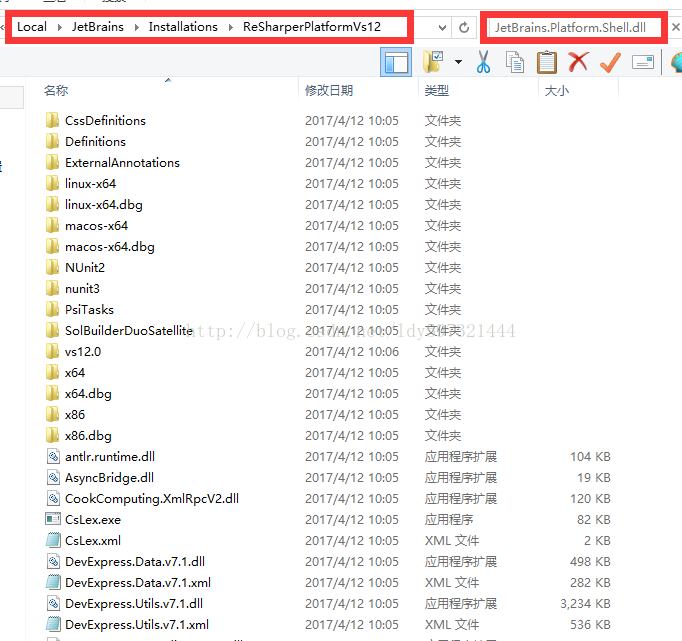Click the clipboard paste icon
The image size is (682, 641).
point(547,62)
